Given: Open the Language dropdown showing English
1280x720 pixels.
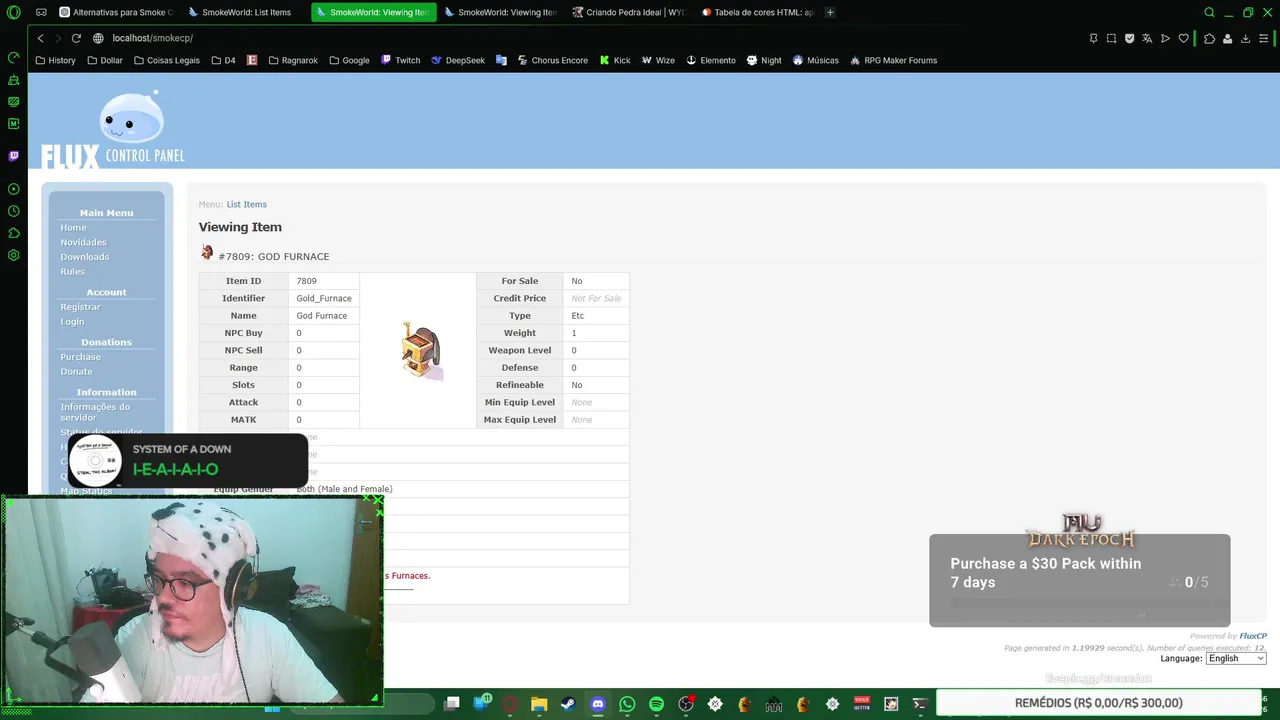Looking at the screenshot, I should tap(1236, 658).
